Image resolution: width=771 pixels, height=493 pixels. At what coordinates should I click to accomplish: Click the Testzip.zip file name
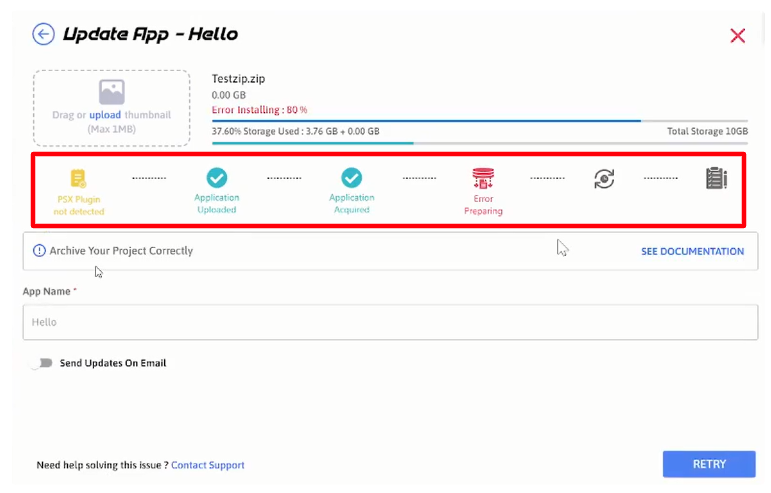click(x=238, y=79)
